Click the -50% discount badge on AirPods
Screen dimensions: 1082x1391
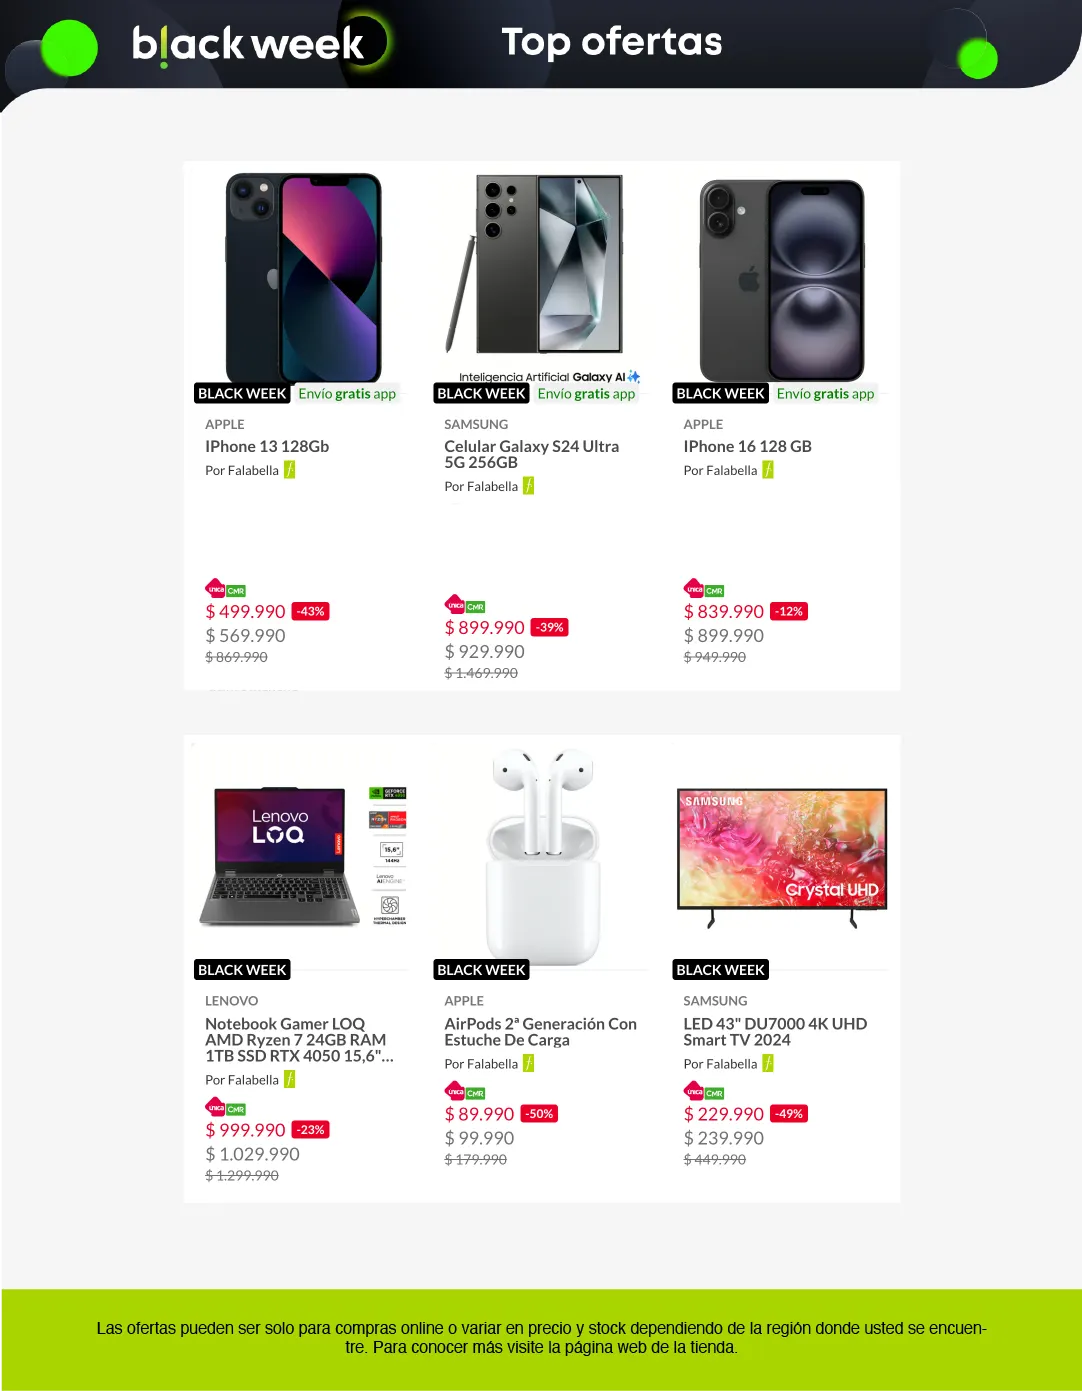pos(540,1113)
